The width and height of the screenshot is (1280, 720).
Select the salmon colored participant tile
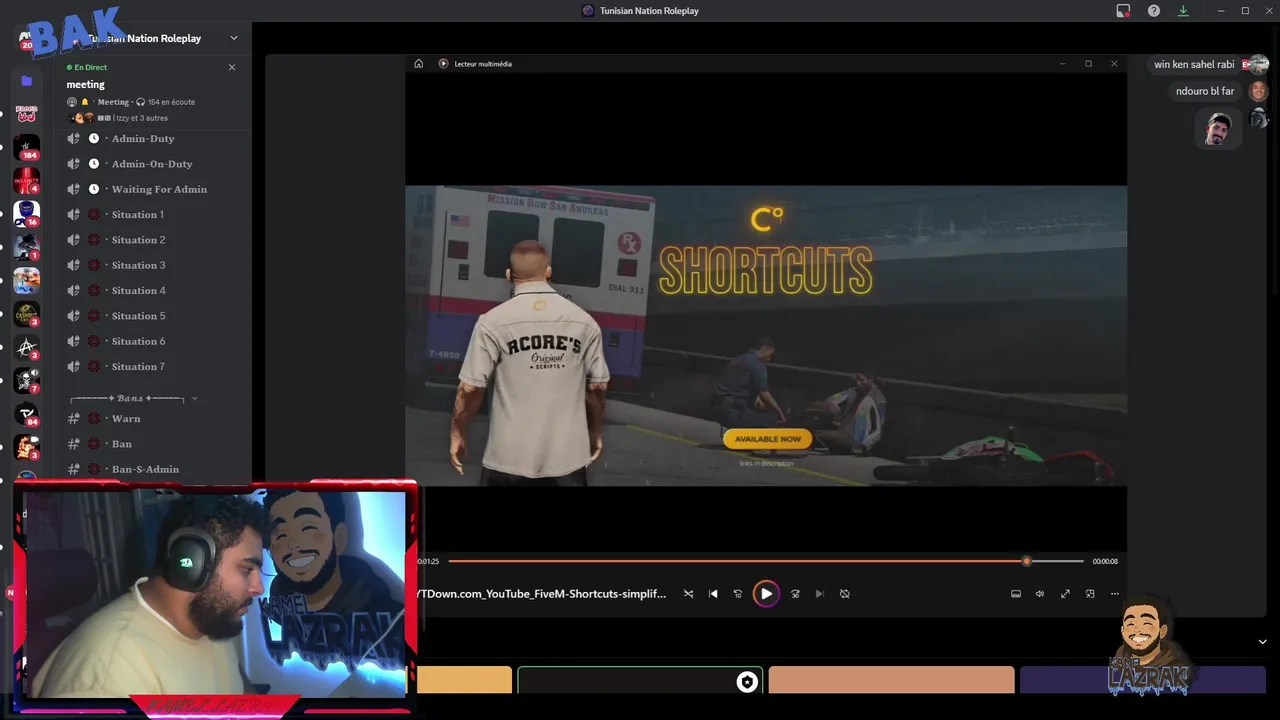pyautogui.click(x=891, y=680)
